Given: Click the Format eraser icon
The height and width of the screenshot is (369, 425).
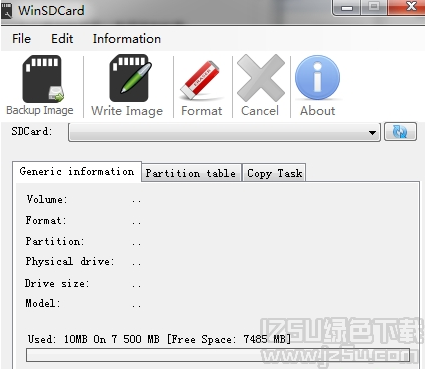Looking at the screenshot, I should point(201,80).
